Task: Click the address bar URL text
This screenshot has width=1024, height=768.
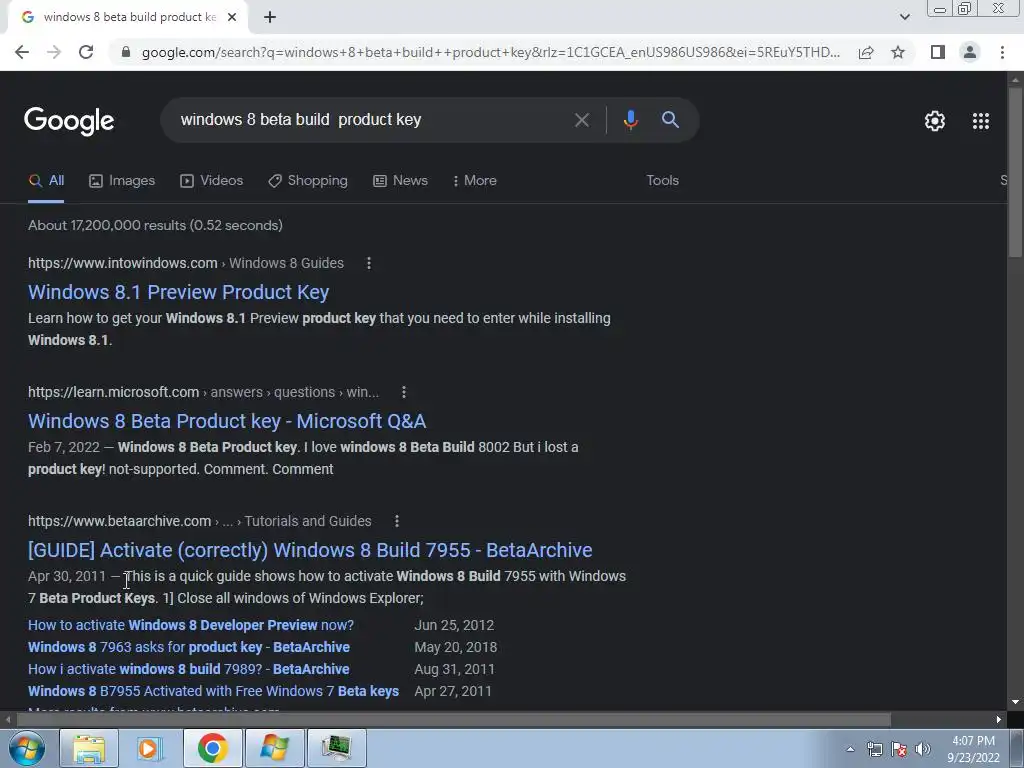Action: pos(490,52)
